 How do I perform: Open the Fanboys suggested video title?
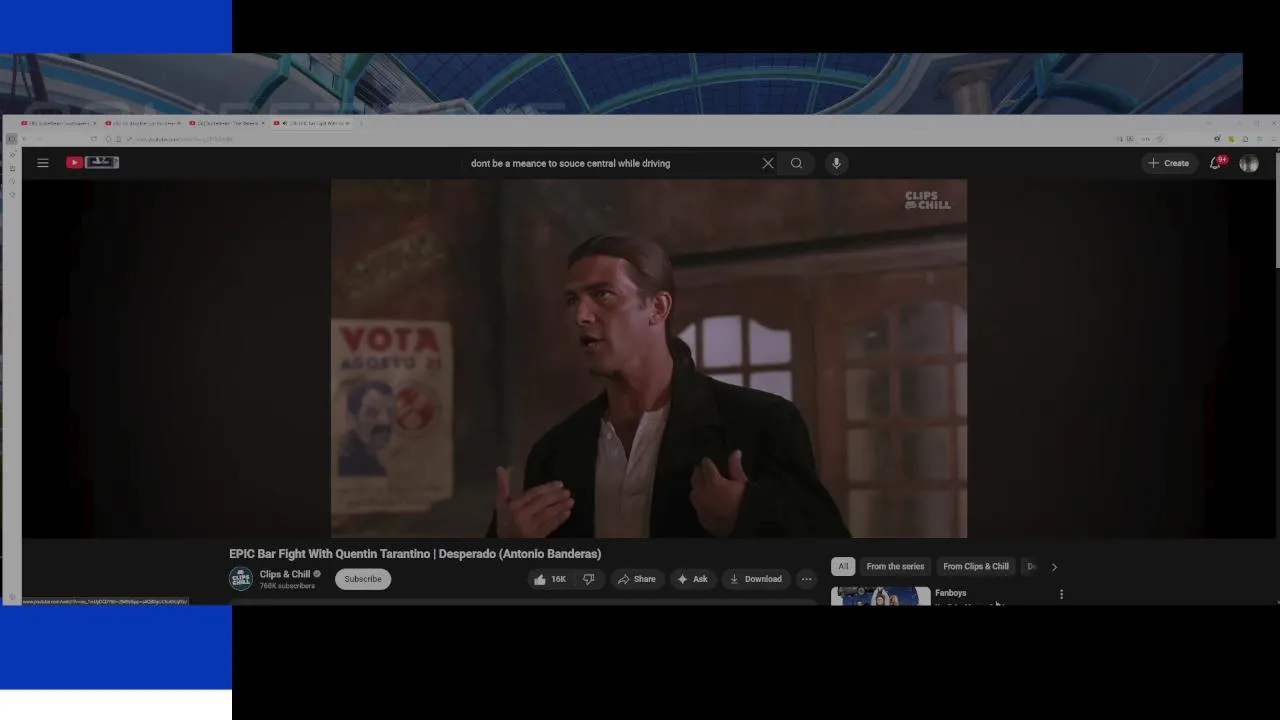point(951,593)
